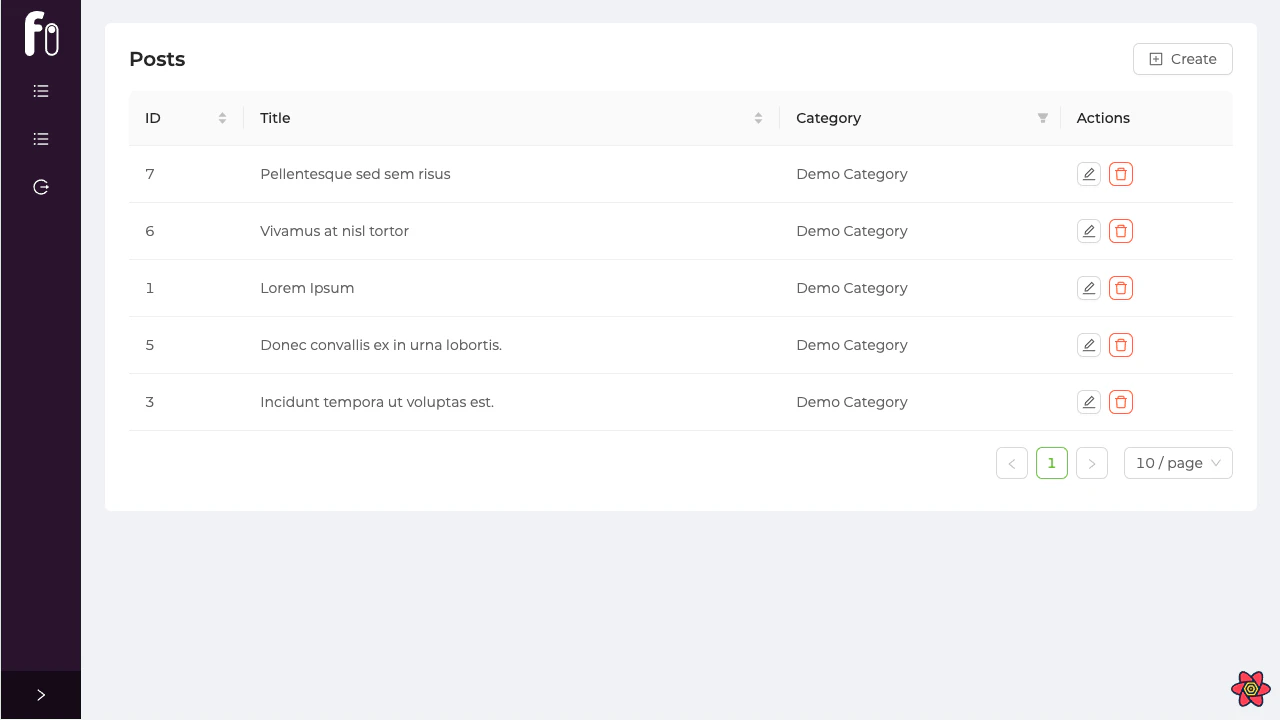Select page 1 in the pagination

pyautogui.click(x=1052, y=463)
